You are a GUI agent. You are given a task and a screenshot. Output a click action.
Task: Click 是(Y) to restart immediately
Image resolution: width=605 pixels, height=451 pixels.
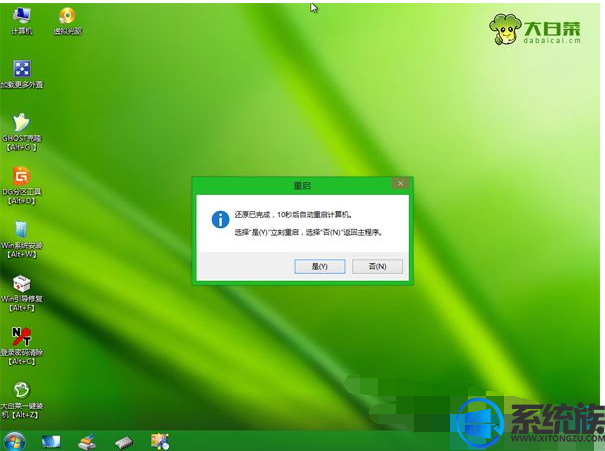(319, 266)
